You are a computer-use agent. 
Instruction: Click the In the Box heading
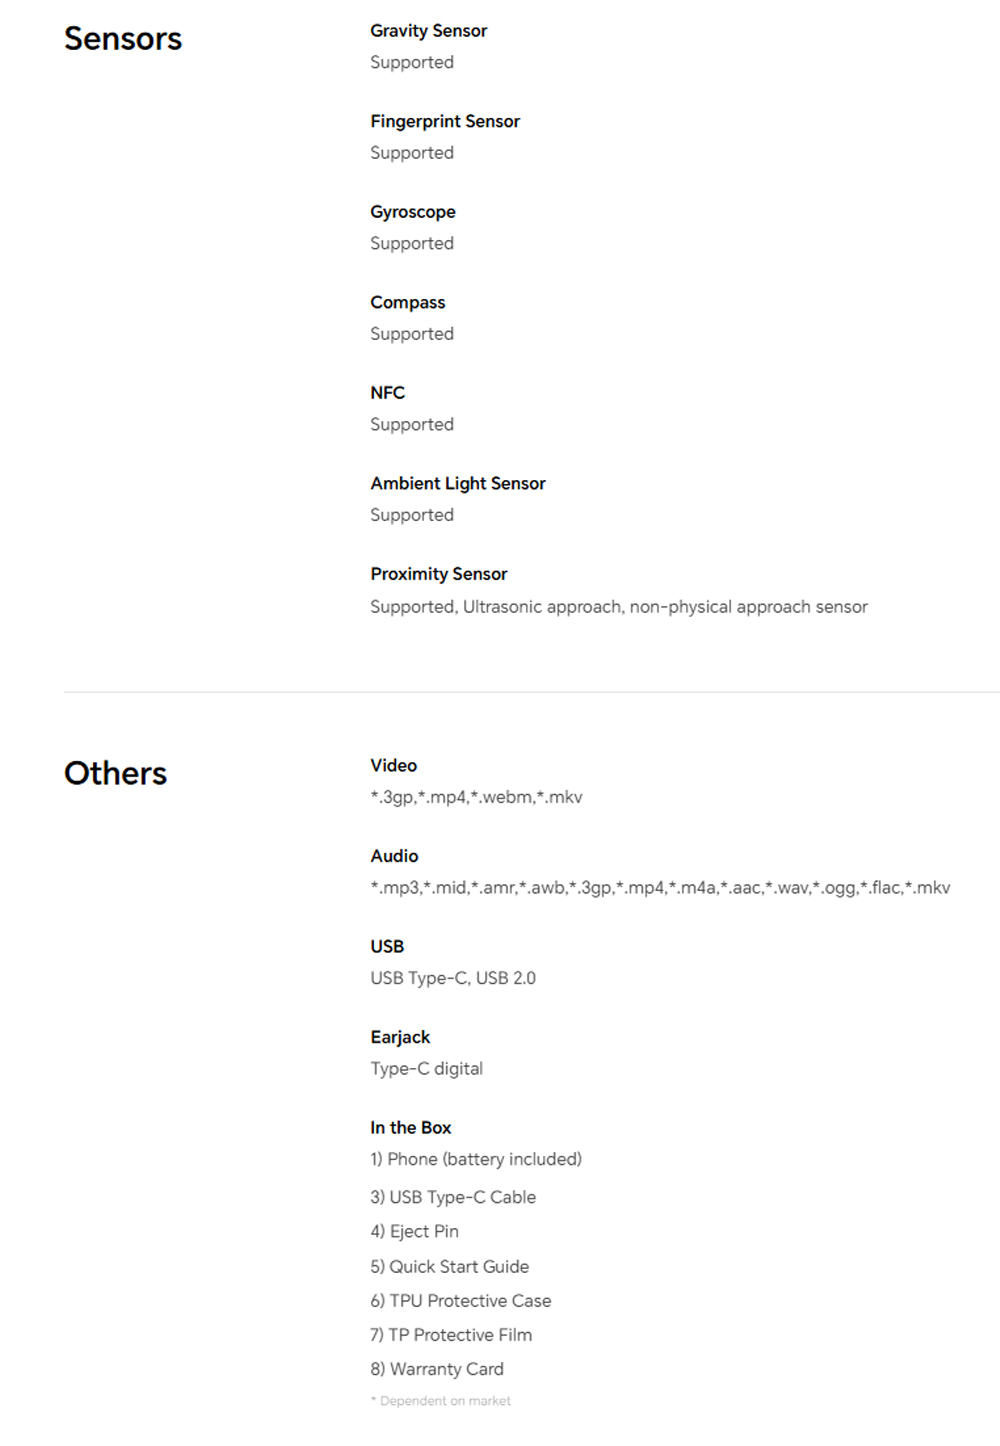pyautogui.click(x=411, y=1127)
